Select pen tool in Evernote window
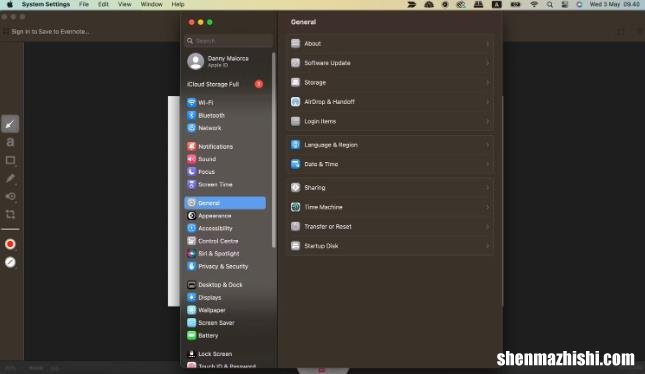The height and width of the screenshot is (374, 645). 10,178
